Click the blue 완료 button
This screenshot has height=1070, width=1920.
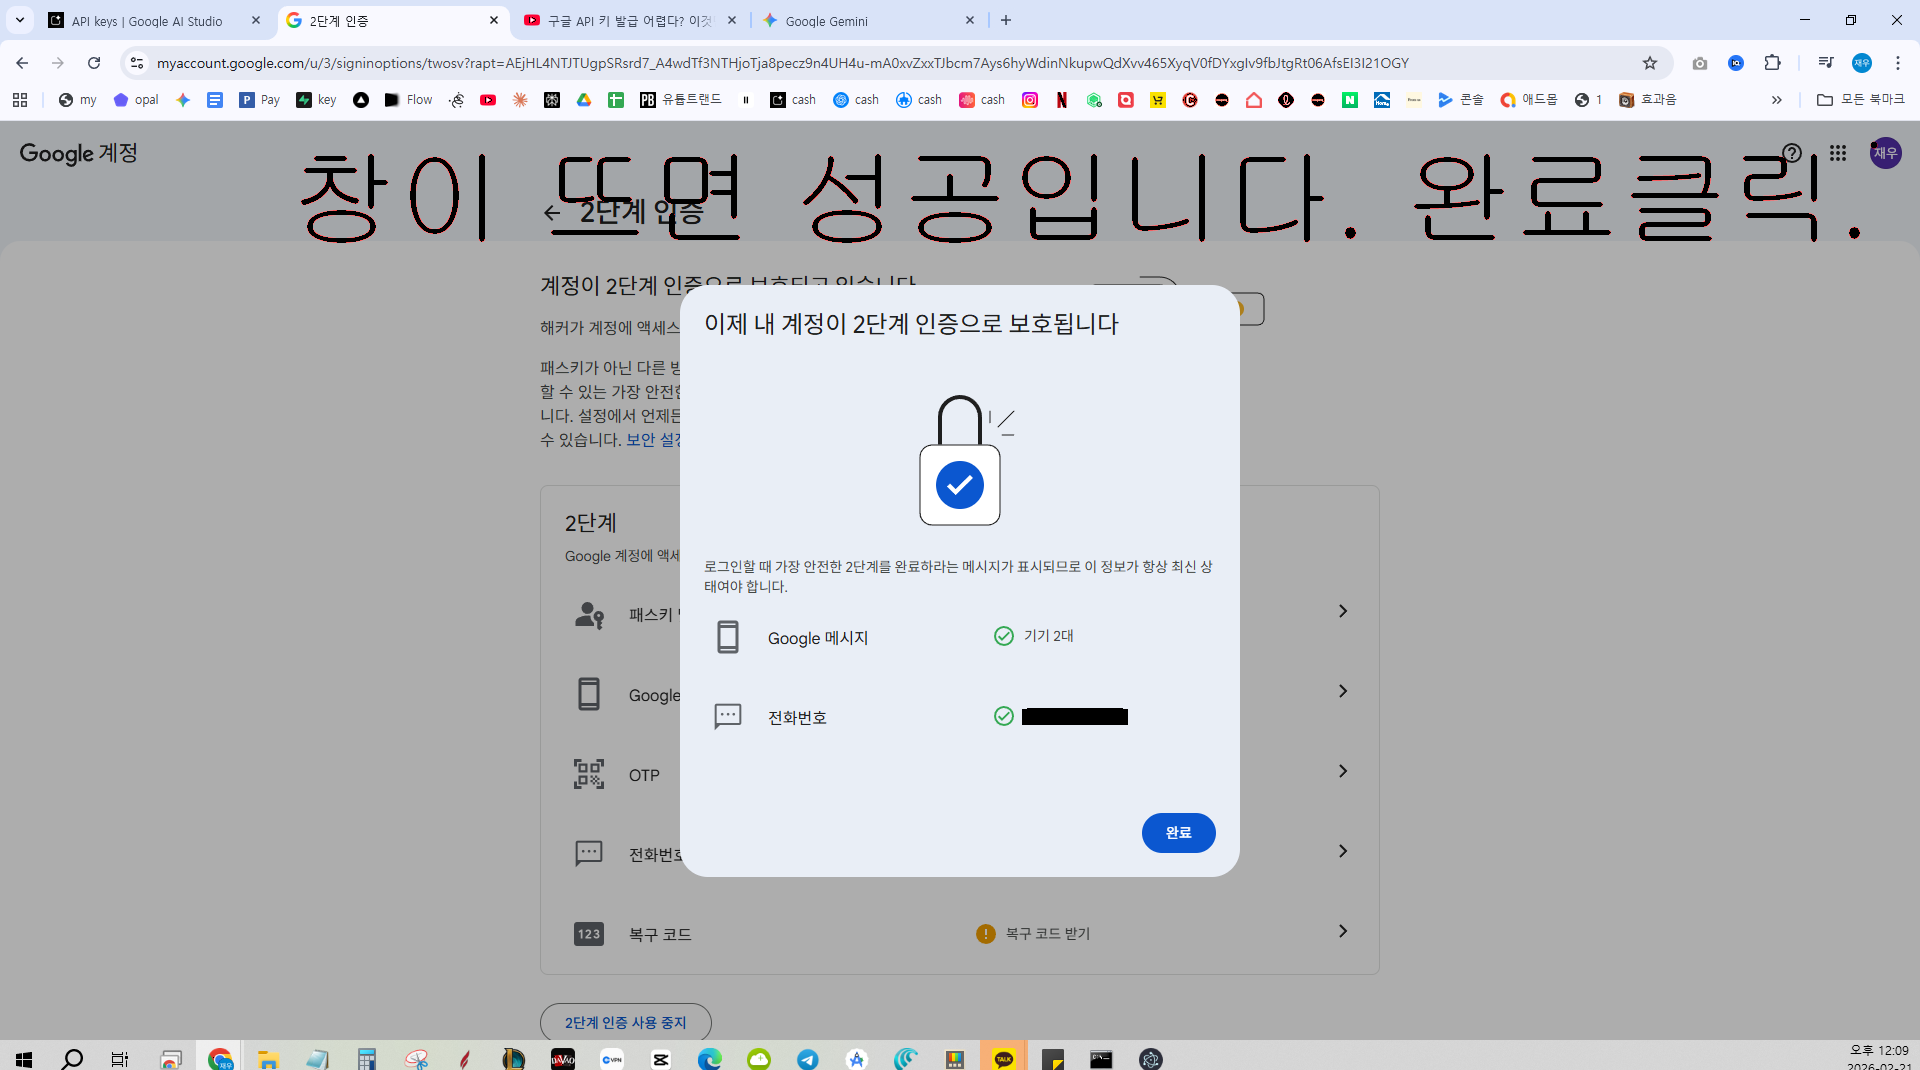coord(1178,833)
